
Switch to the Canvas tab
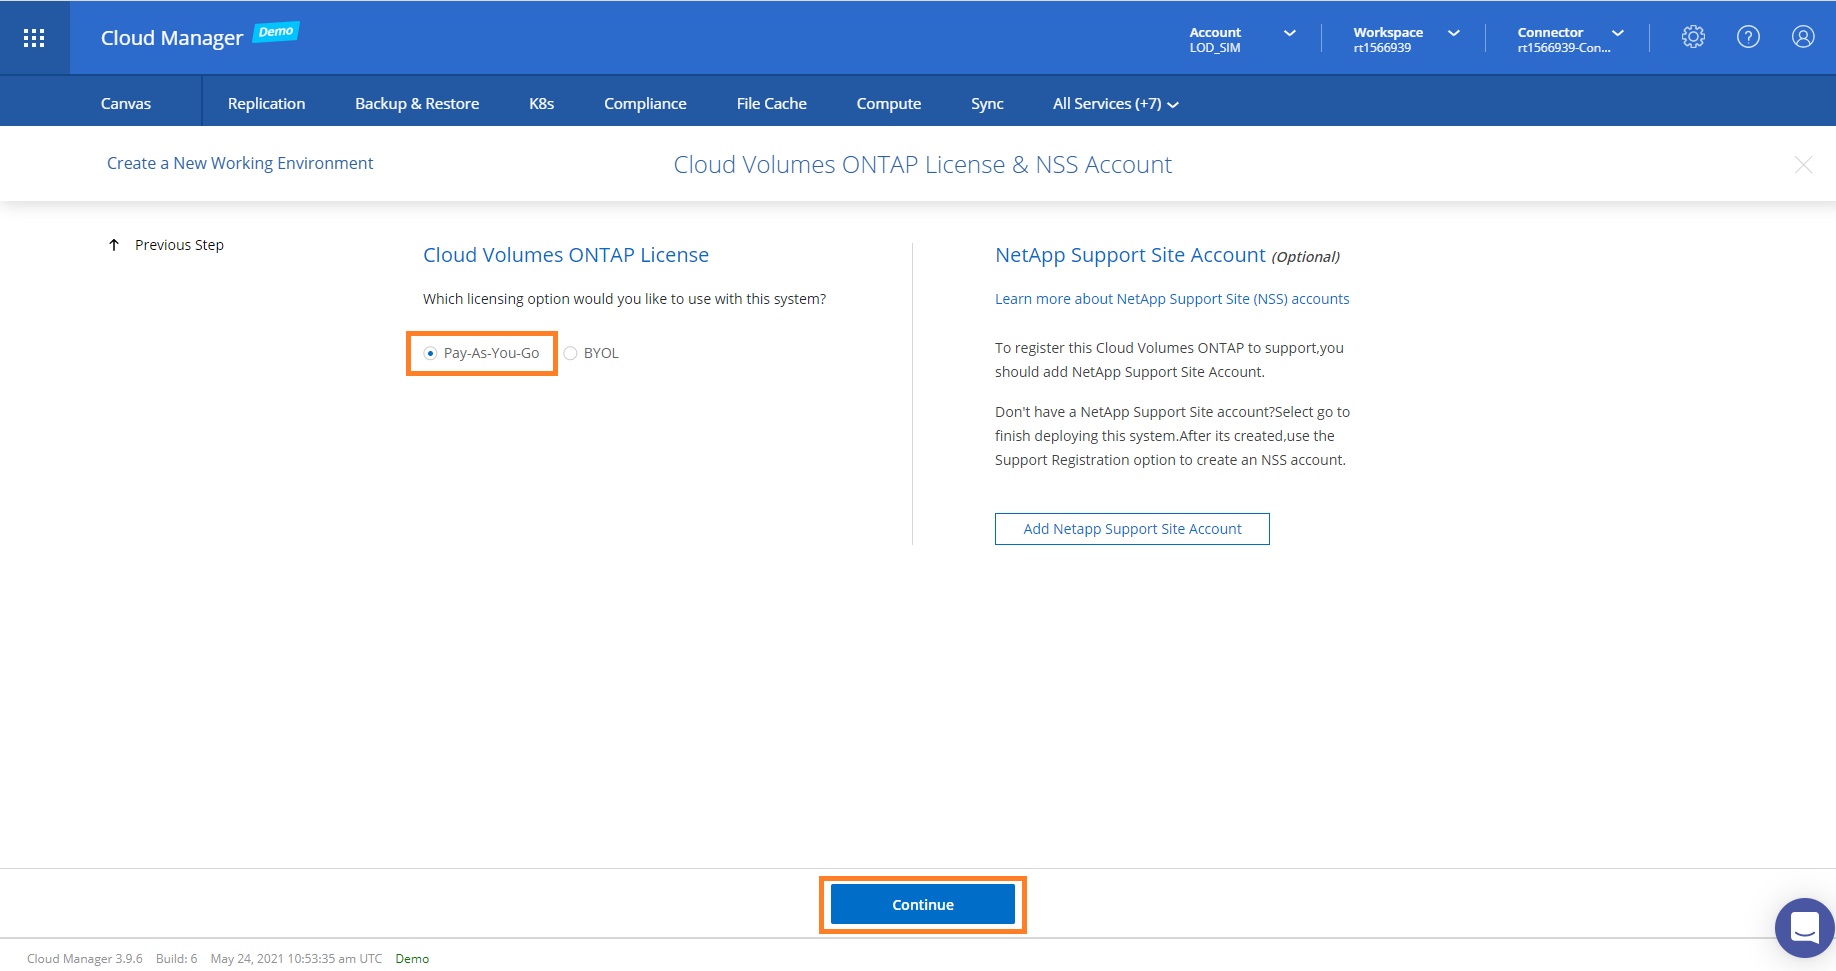coord(126,104)
